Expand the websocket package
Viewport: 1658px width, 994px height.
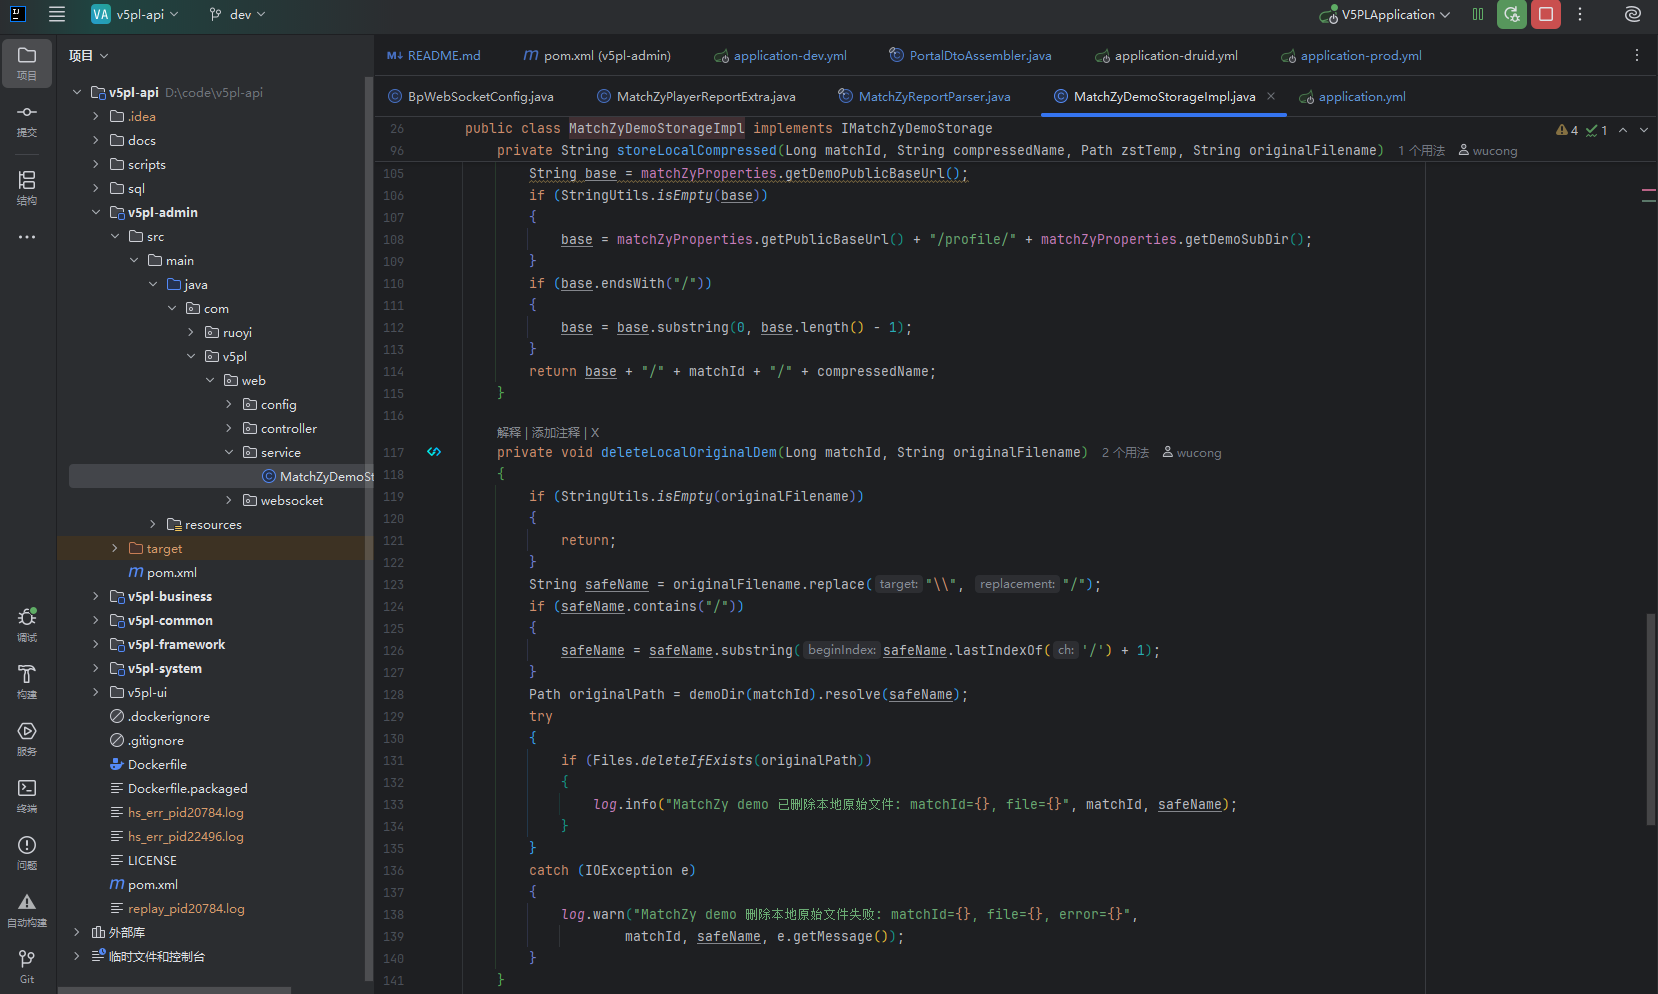[229, 500]
